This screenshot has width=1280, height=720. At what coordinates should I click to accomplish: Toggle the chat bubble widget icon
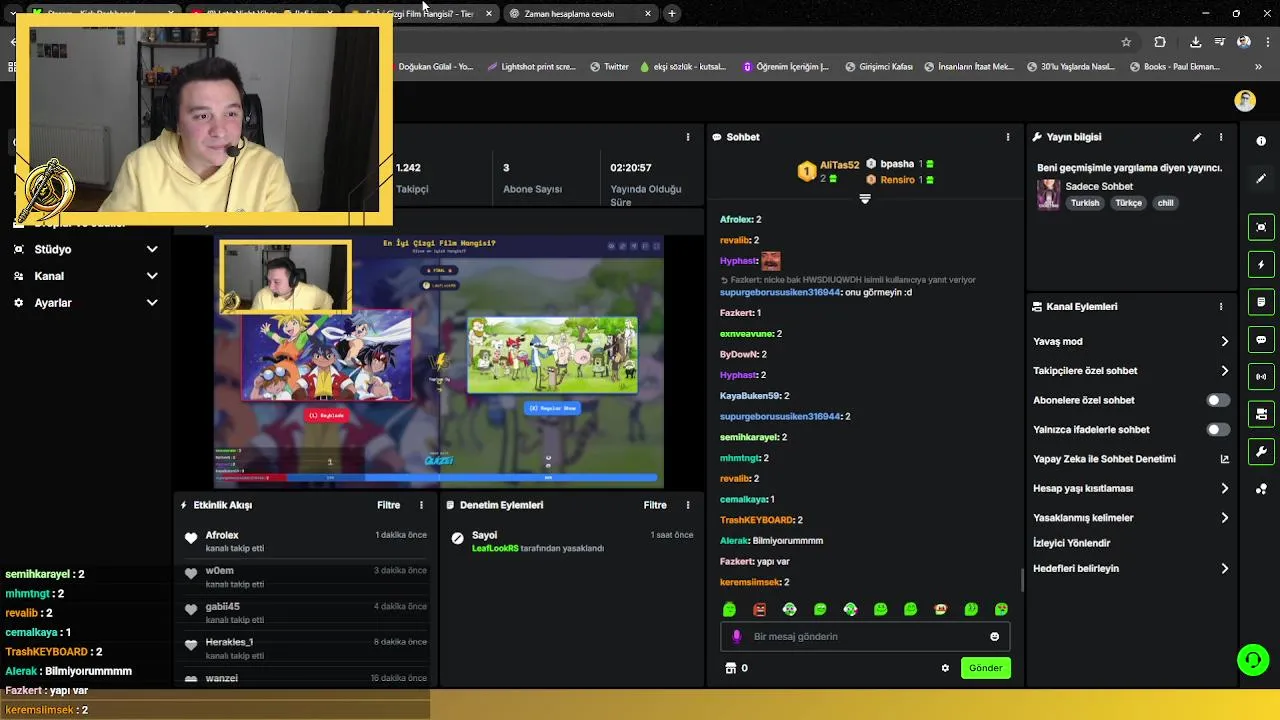pyautogui.click(x=1261, y=340)
